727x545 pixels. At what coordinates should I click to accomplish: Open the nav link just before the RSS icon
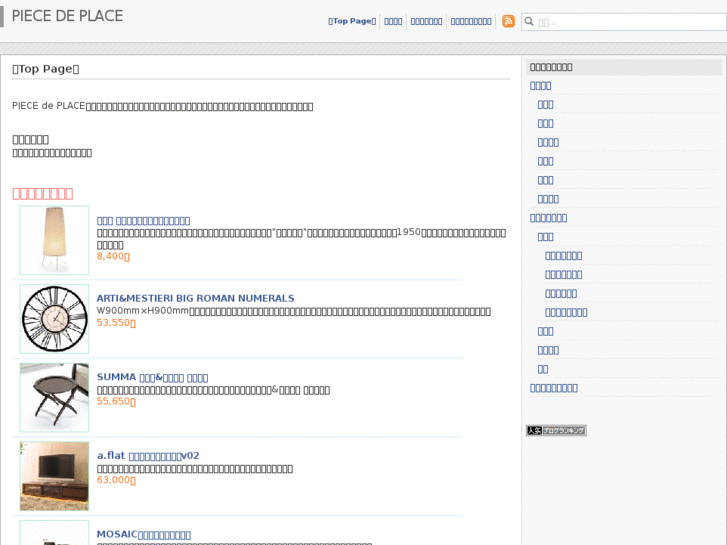coord(471,21)
